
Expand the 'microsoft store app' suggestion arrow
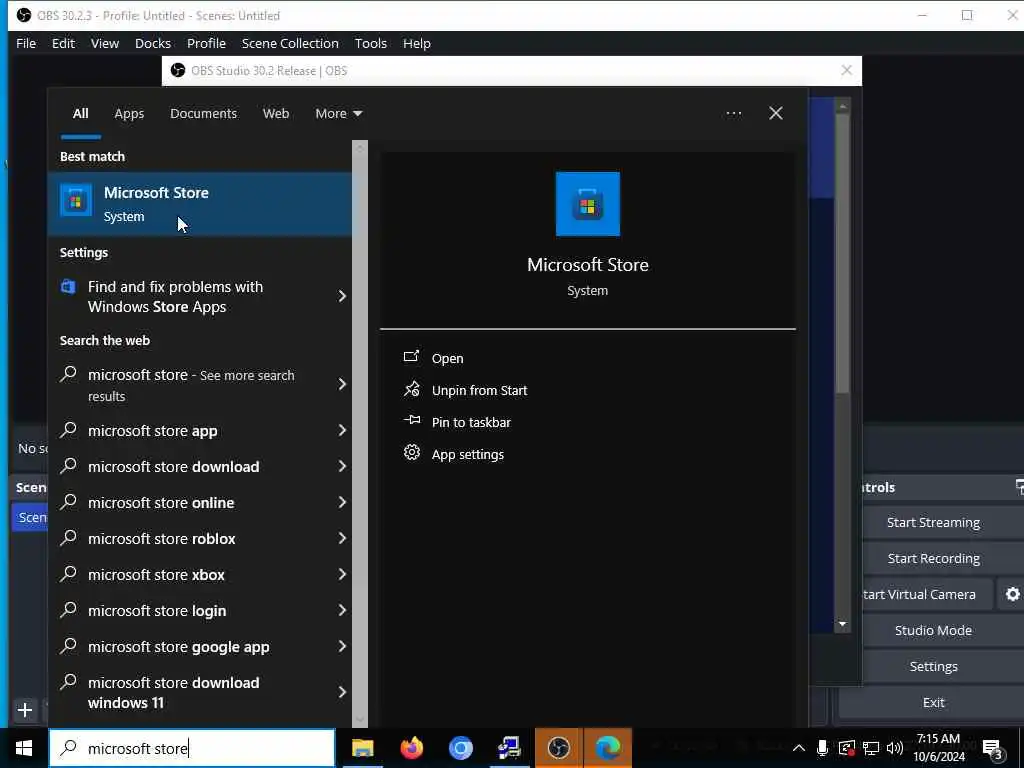(x=342, y=430)
